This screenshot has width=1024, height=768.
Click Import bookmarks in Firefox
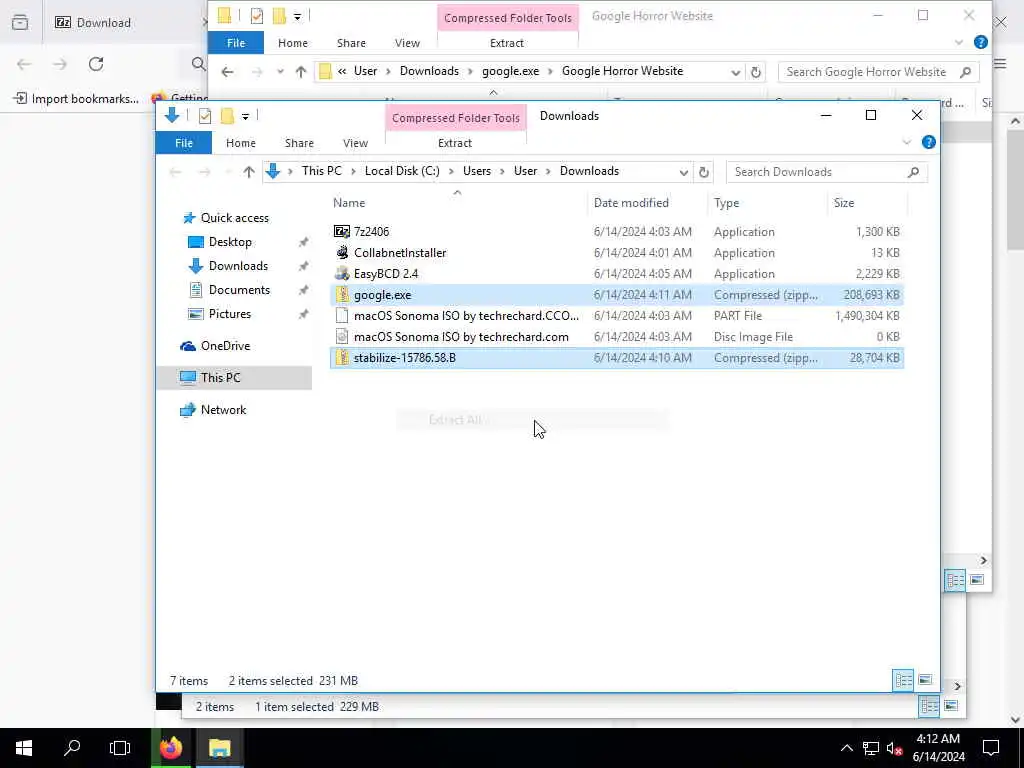[76, 99]
